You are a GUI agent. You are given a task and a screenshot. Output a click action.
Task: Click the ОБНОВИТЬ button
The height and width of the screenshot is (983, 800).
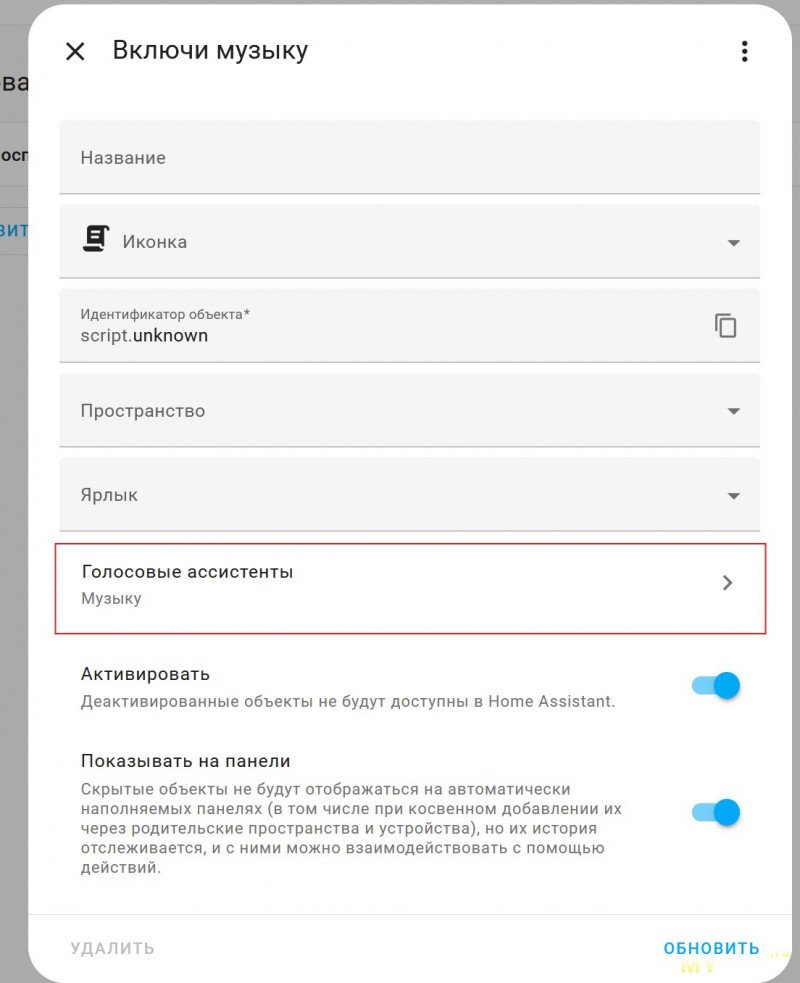point(712,948)
